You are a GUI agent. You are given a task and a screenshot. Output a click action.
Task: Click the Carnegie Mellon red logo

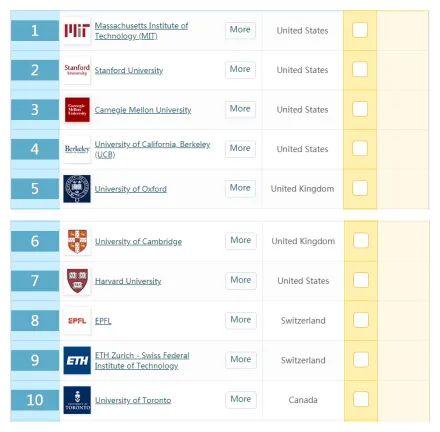tap(77, 110)
